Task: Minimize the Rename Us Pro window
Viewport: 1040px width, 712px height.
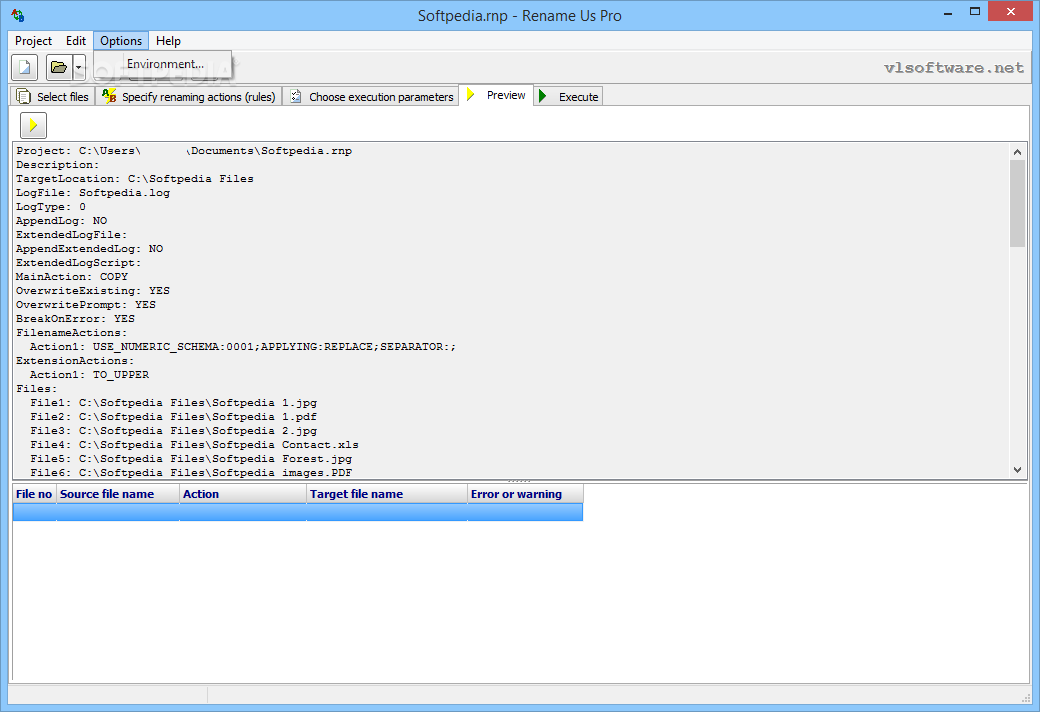Action: 948,13
